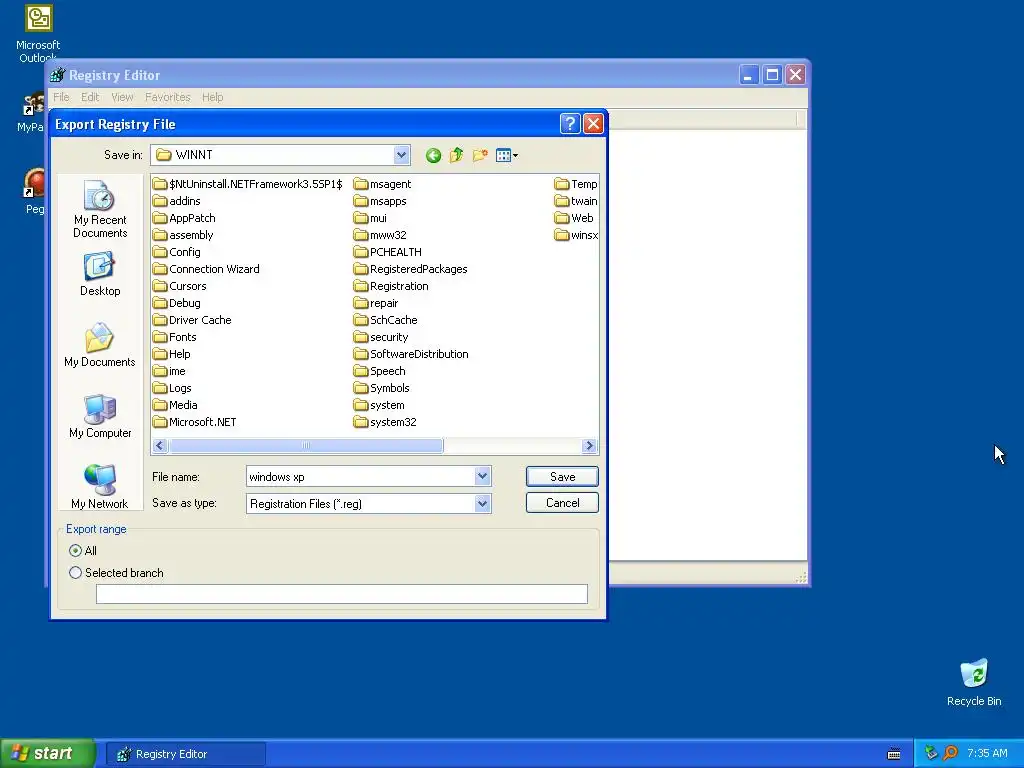Select the Temp folder
The width and height of the screenshot is (1024, 768).
tap(576, 184)
